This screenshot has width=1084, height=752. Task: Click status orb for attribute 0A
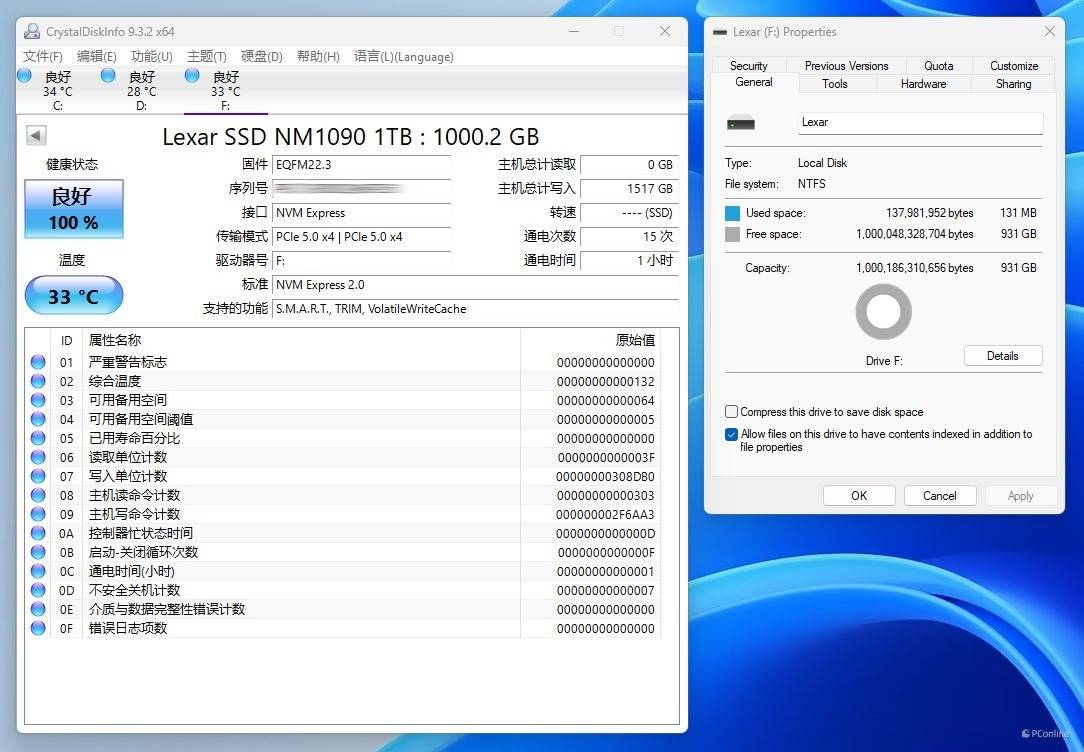tap(38, 533)
